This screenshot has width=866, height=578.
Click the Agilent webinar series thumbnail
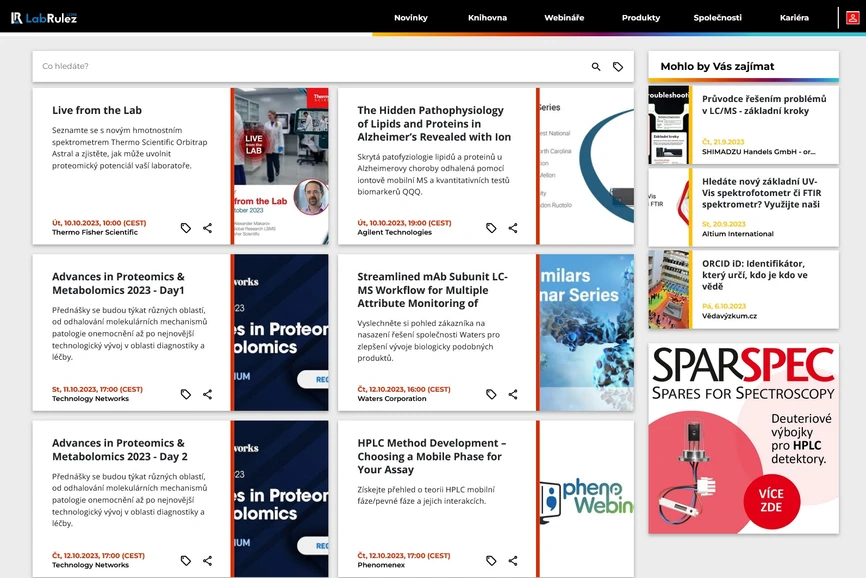pos(587,166)
